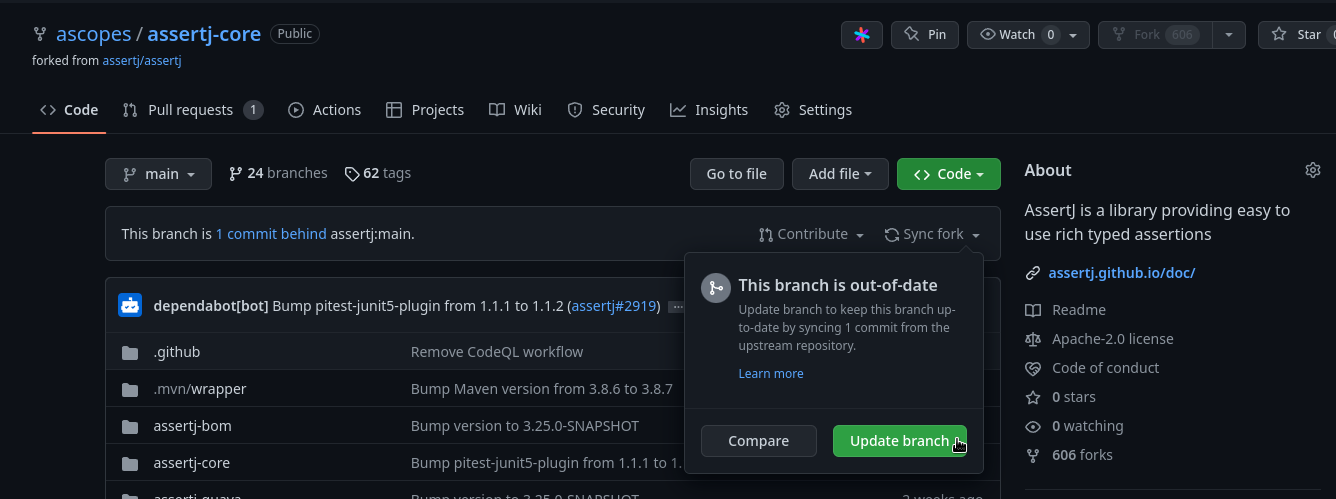The height and width of the screenshot is (499, 1336).
Task: Open the Add file dropdown
Action: [840, 174]
